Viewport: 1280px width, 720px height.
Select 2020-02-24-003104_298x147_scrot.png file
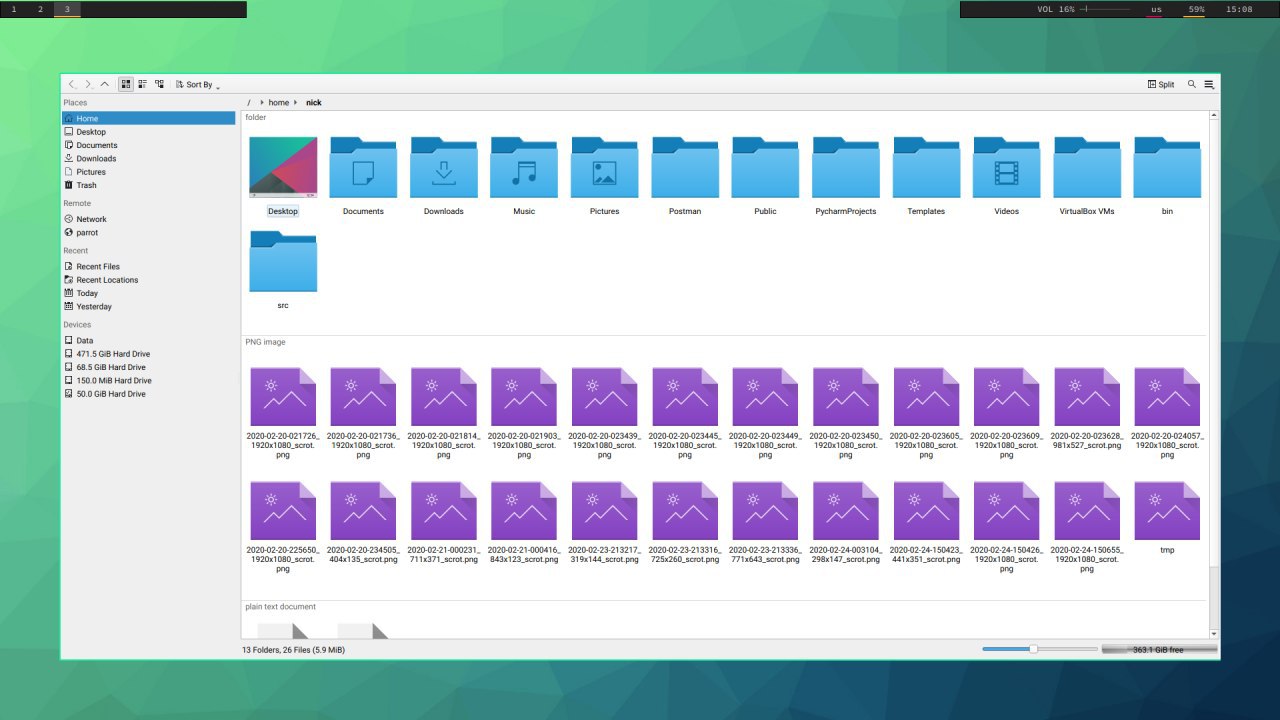846,511
